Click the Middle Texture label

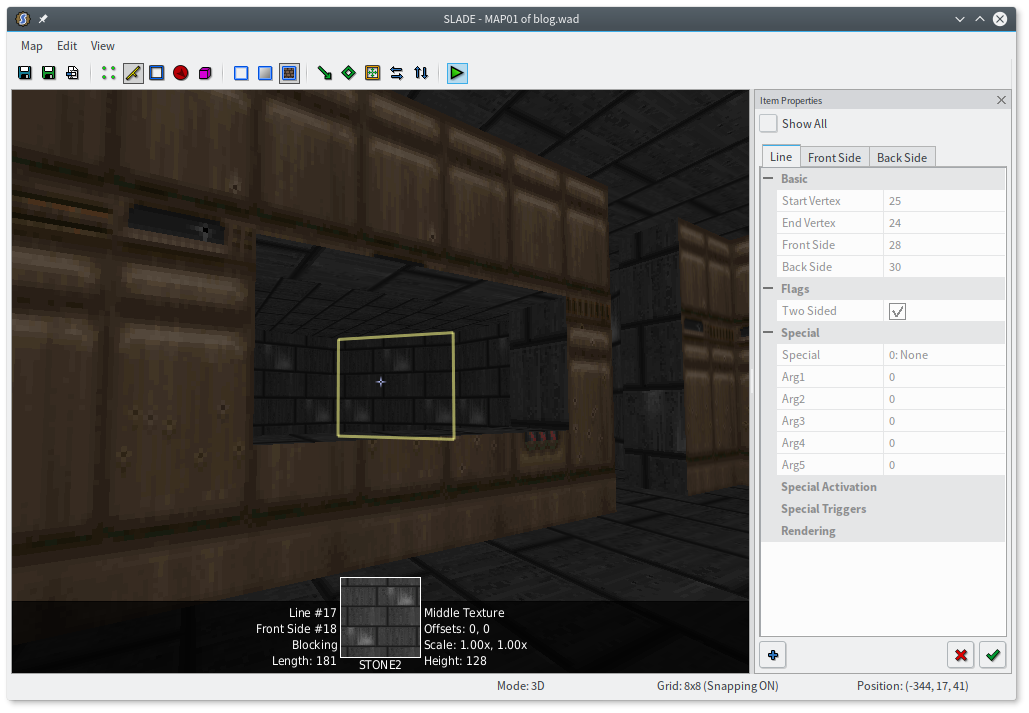pos(464,613)
